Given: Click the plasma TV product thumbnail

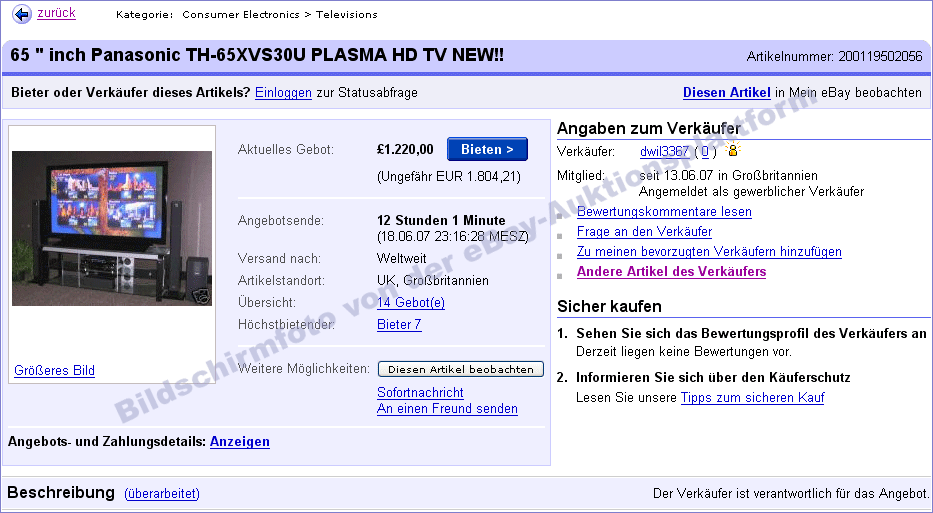Looking at the screenshot, I should tap(112, 229).
